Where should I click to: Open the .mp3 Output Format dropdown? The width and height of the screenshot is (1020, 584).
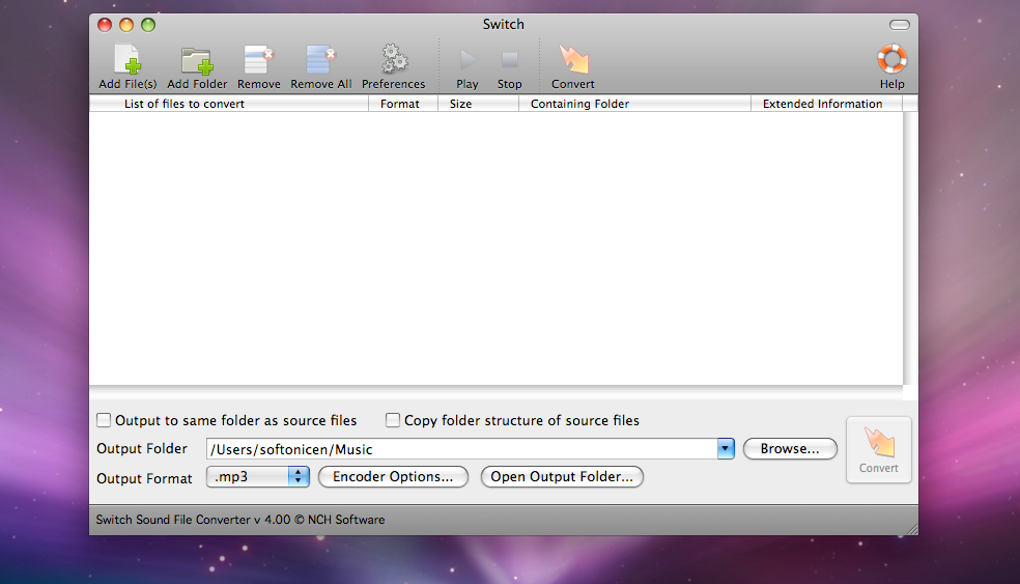tap(258, 477)
